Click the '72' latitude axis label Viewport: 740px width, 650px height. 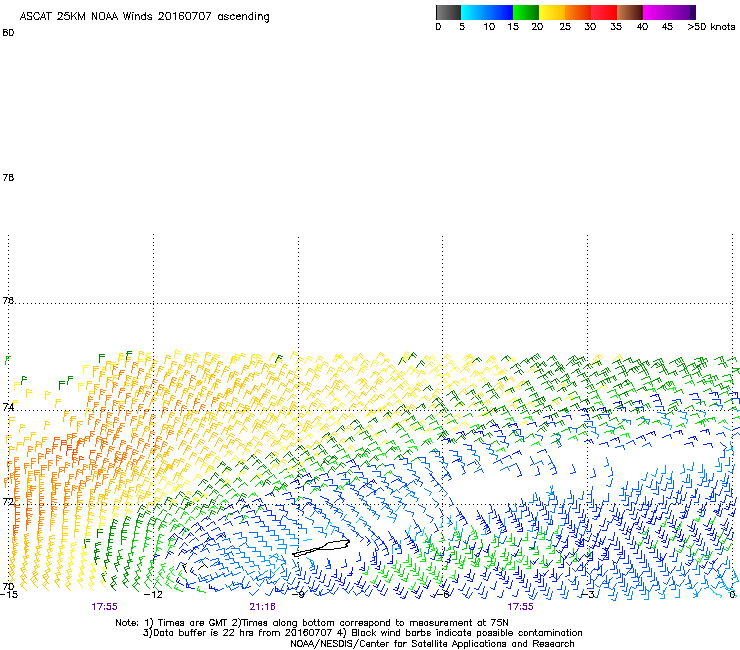tap(8, 501)
